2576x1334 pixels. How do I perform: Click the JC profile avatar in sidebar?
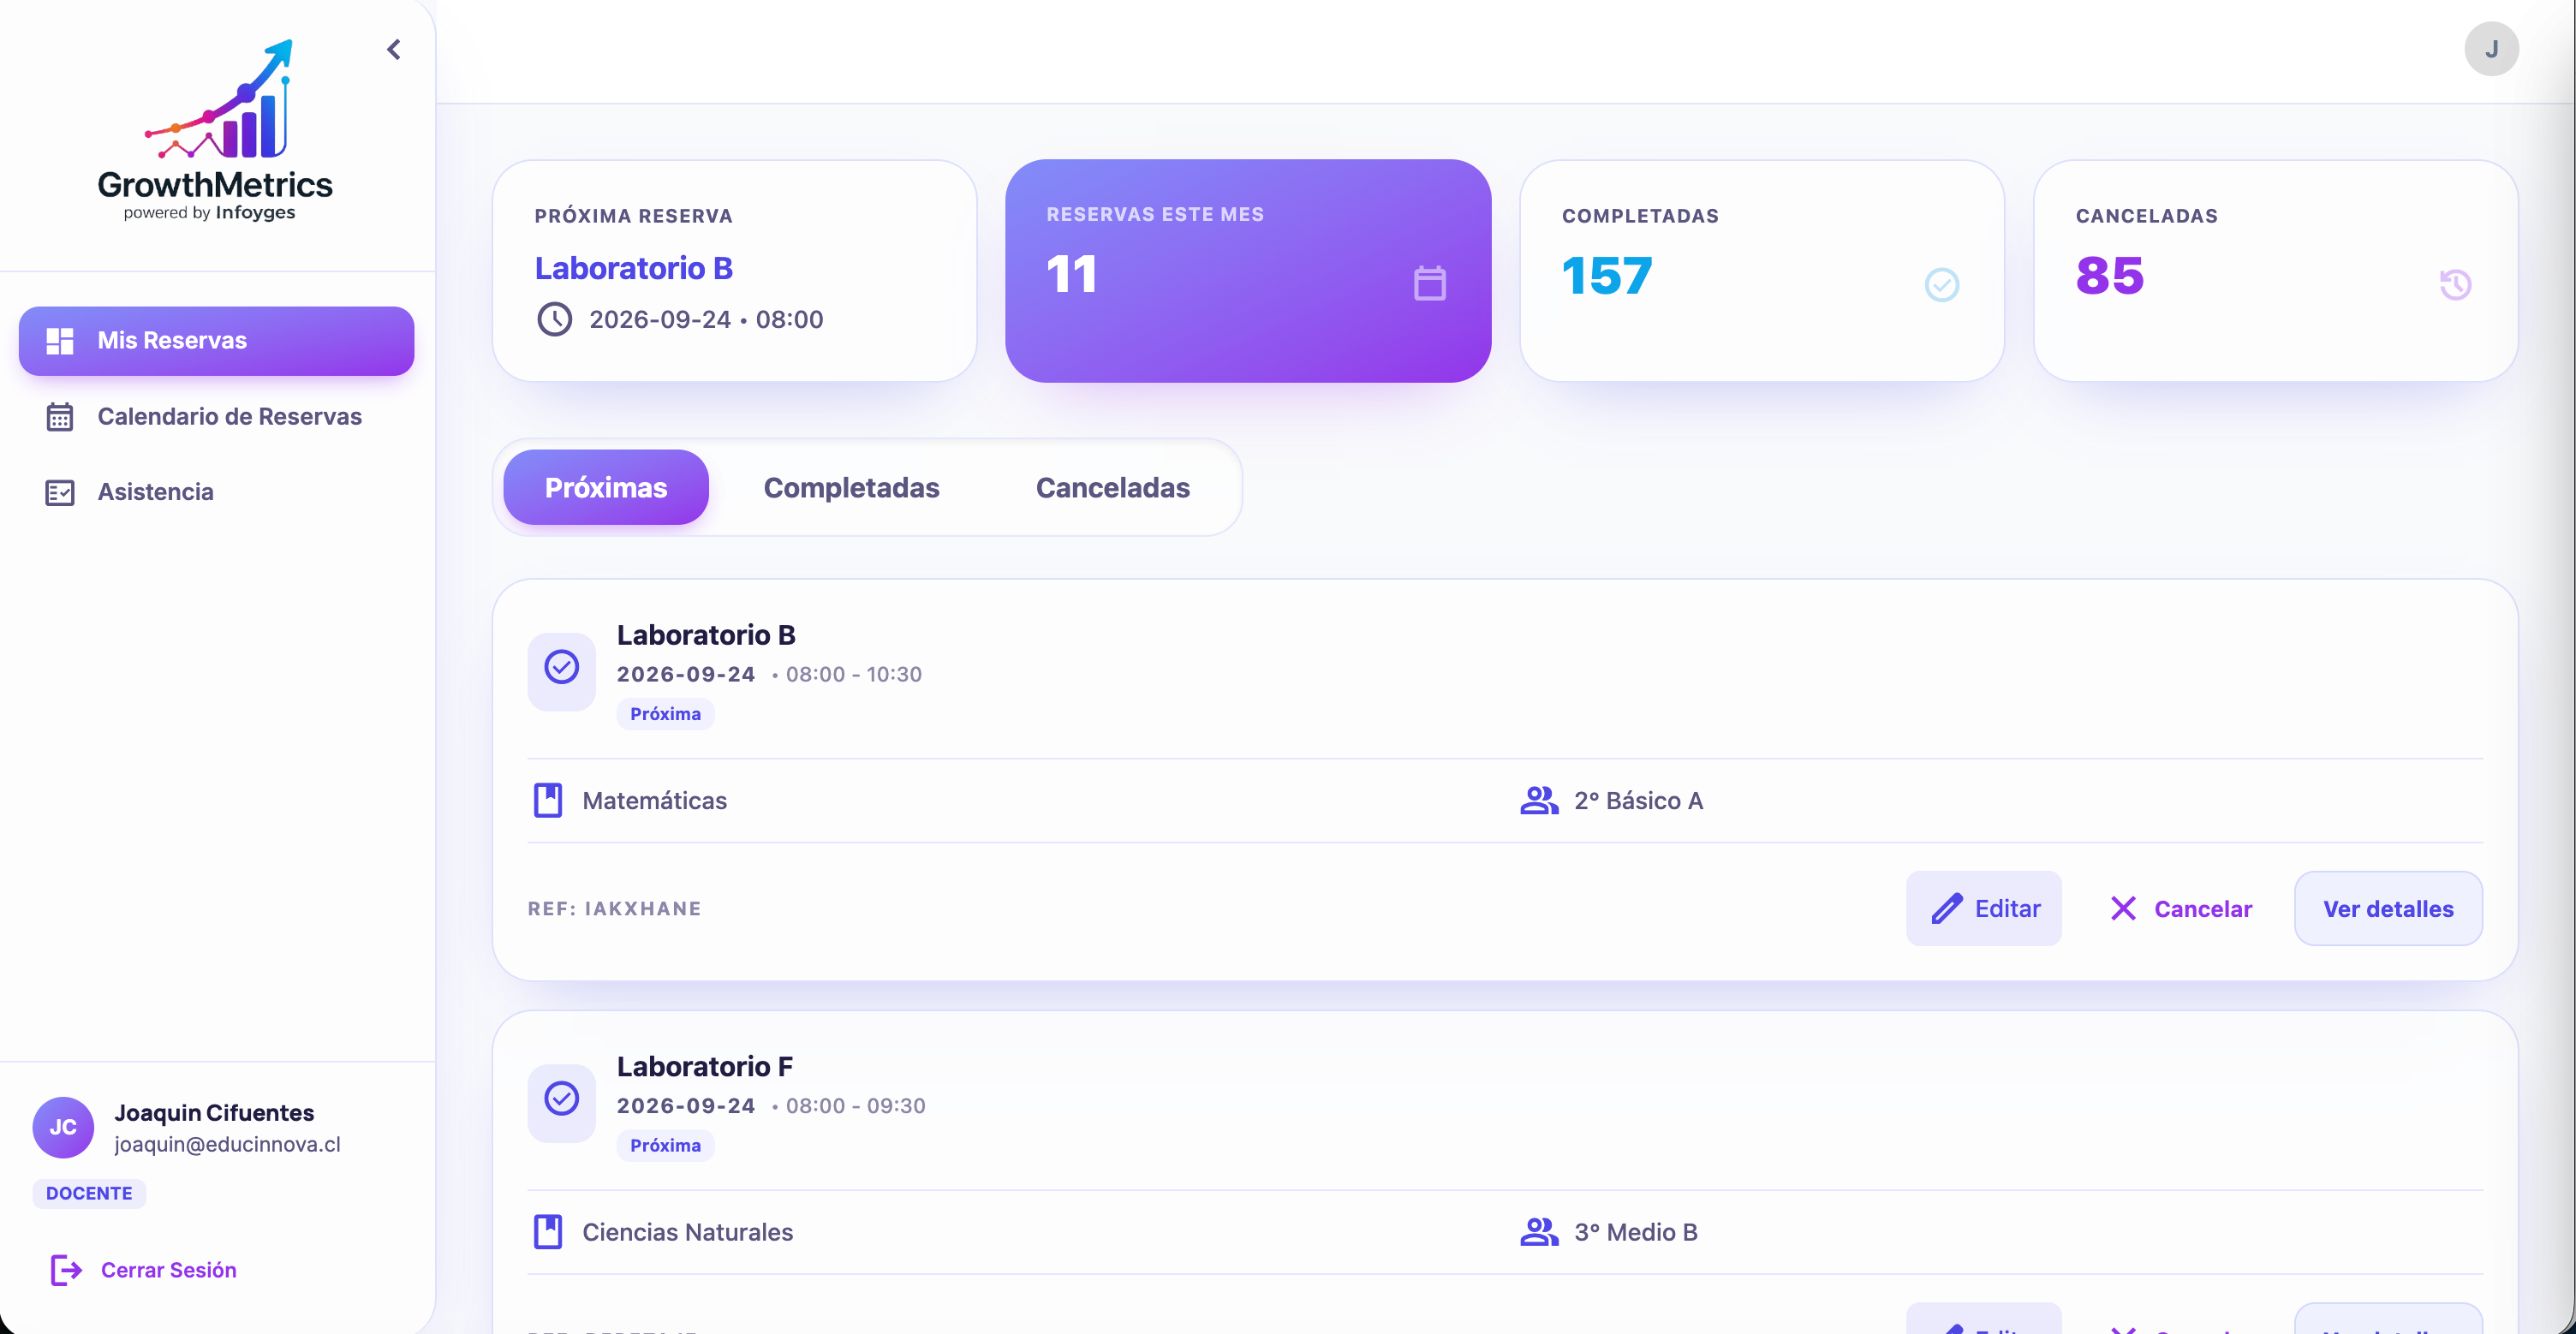pyautogui.click(x=63, y=1127)
